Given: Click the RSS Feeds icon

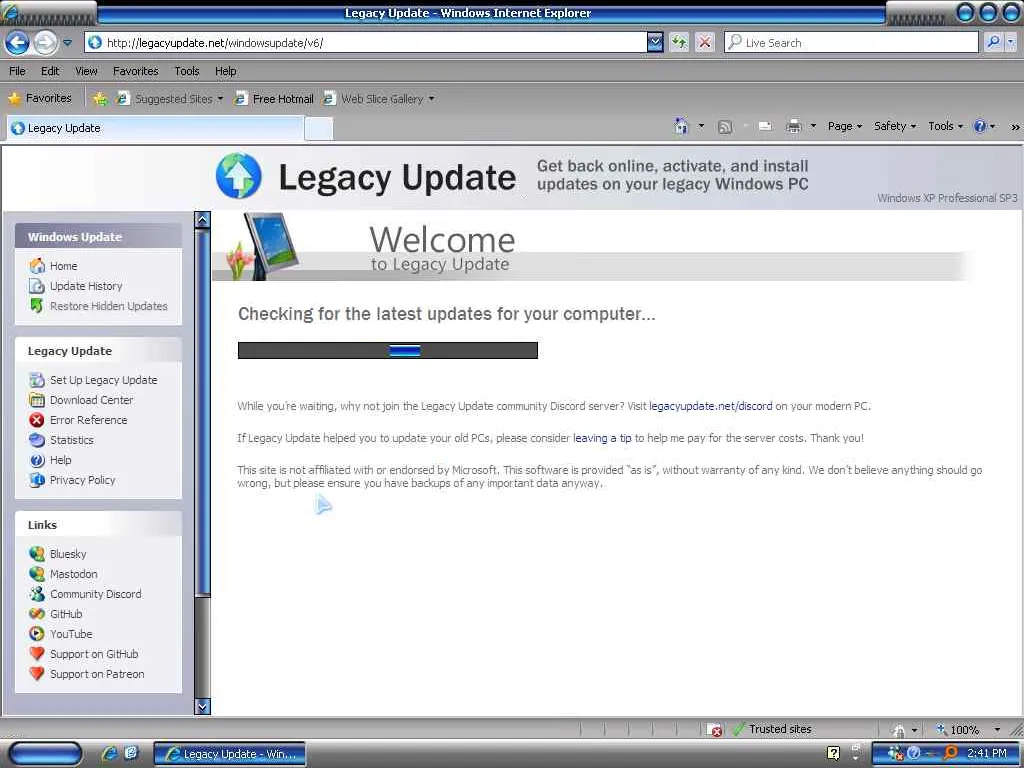Looking at the screenshot, I should tap(725, 127).
